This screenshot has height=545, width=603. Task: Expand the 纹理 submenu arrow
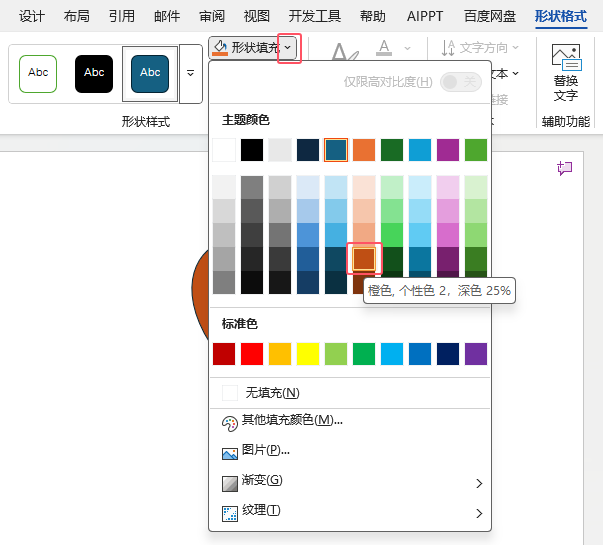click(x=479, y=513)
